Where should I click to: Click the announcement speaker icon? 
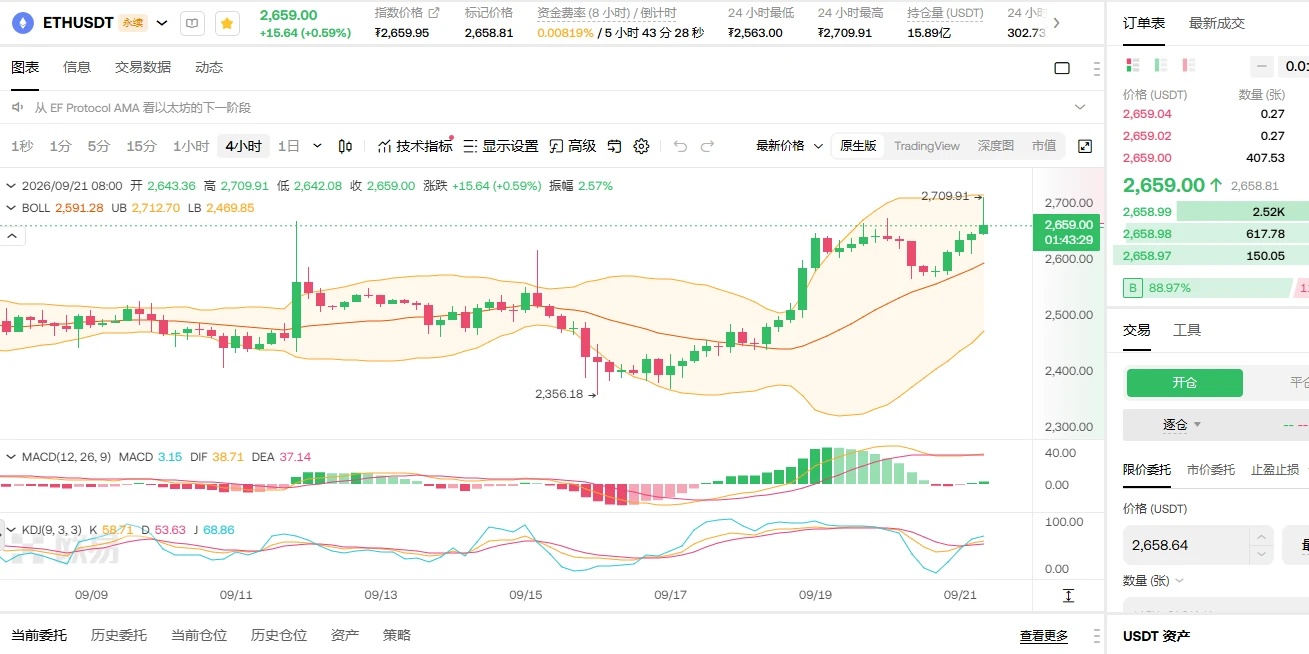tap(18, 107)
